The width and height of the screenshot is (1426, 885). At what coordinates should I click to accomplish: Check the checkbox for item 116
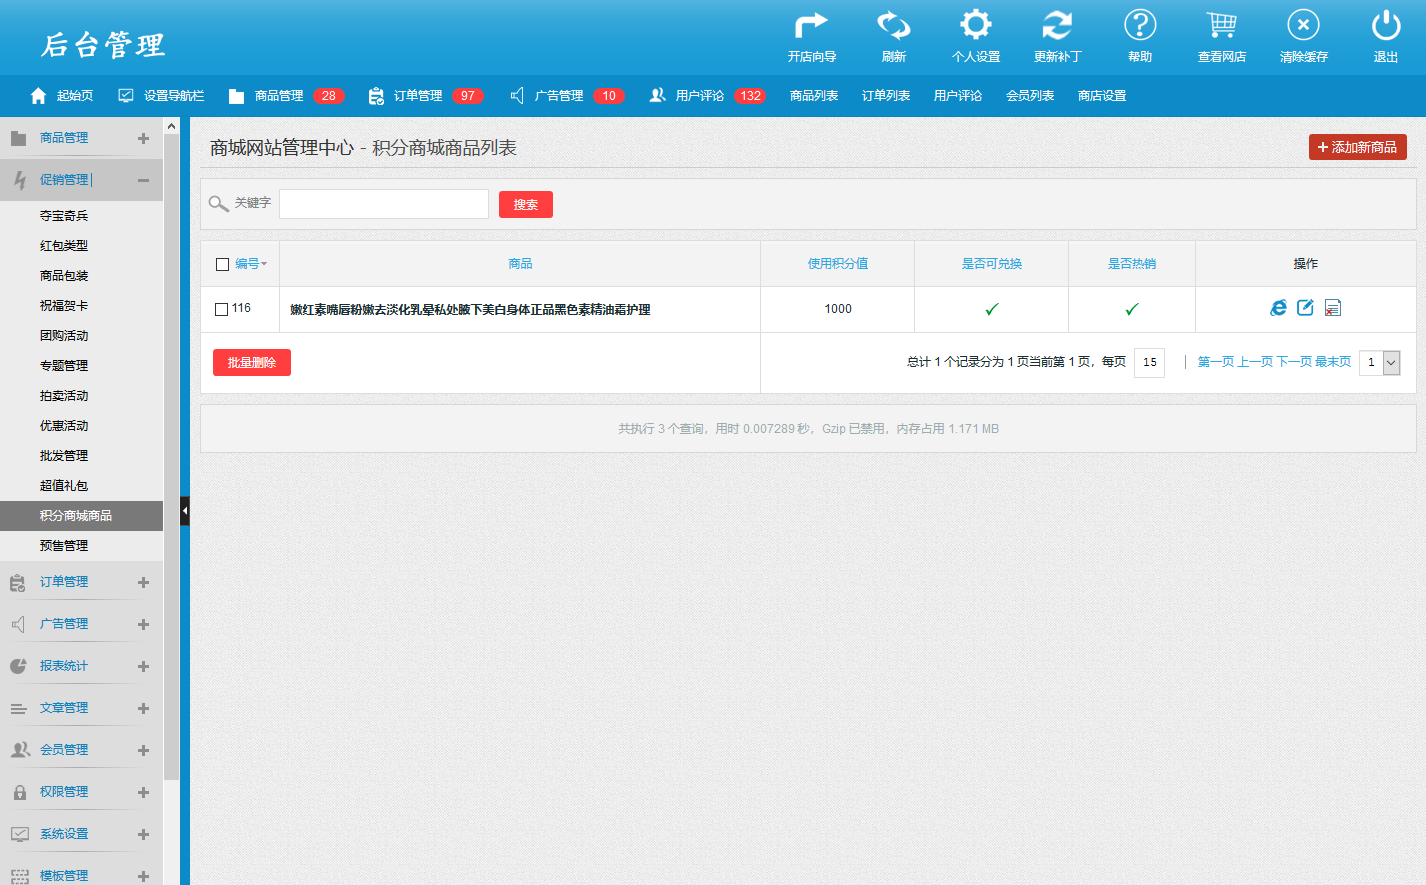point(222,310)
